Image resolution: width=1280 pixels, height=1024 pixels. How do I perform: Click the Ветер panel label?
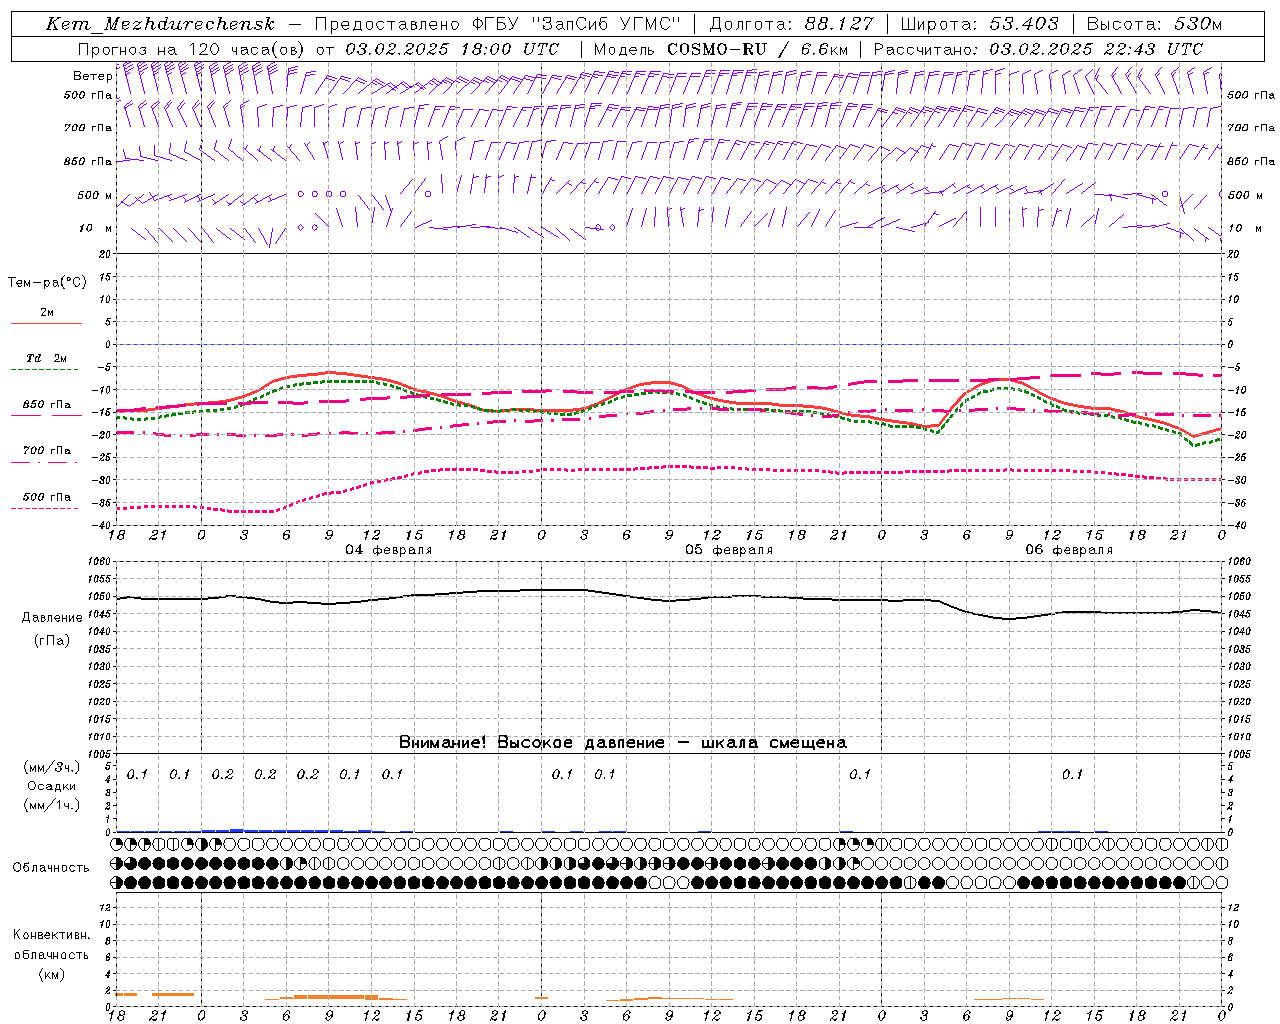[93, 76]
